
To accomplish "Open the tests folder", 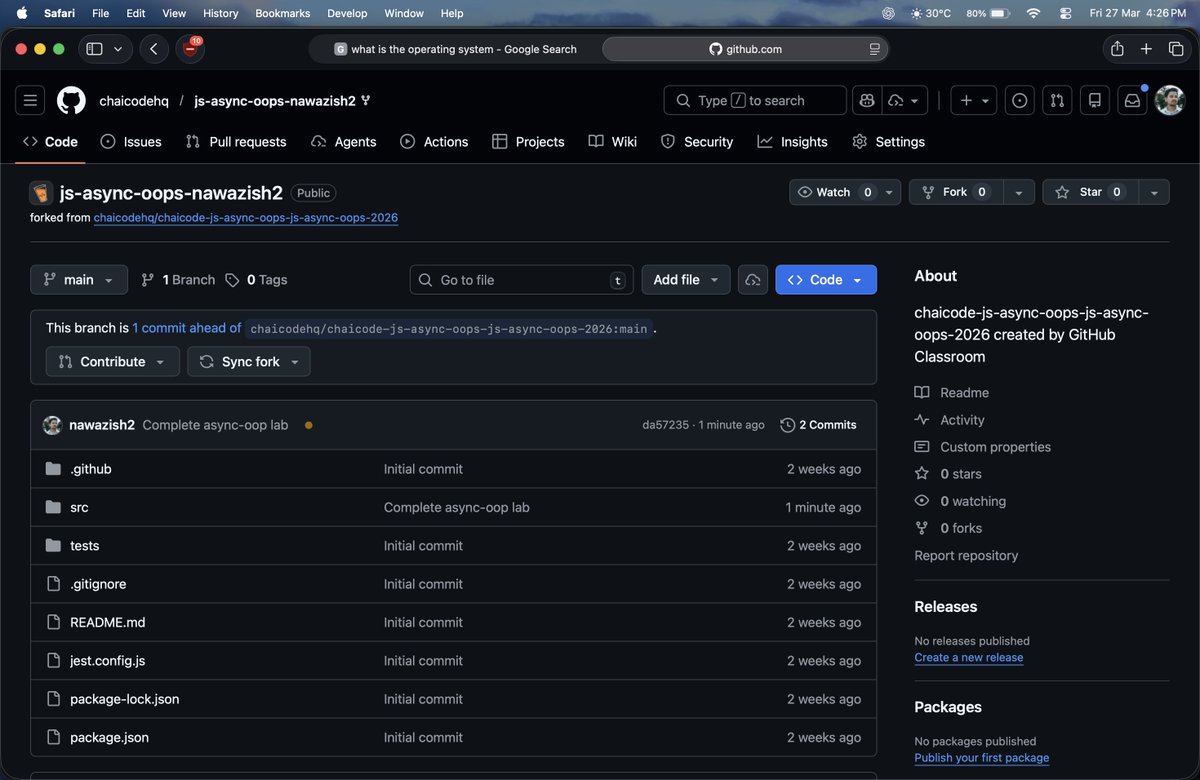I will [84, 546].
